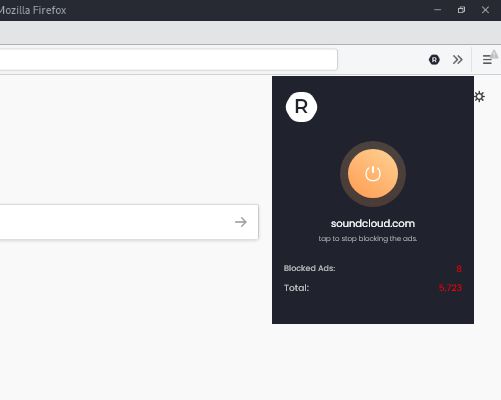Click the white R logo in popup
501x400 pixels.
click(x=301, y=107)
